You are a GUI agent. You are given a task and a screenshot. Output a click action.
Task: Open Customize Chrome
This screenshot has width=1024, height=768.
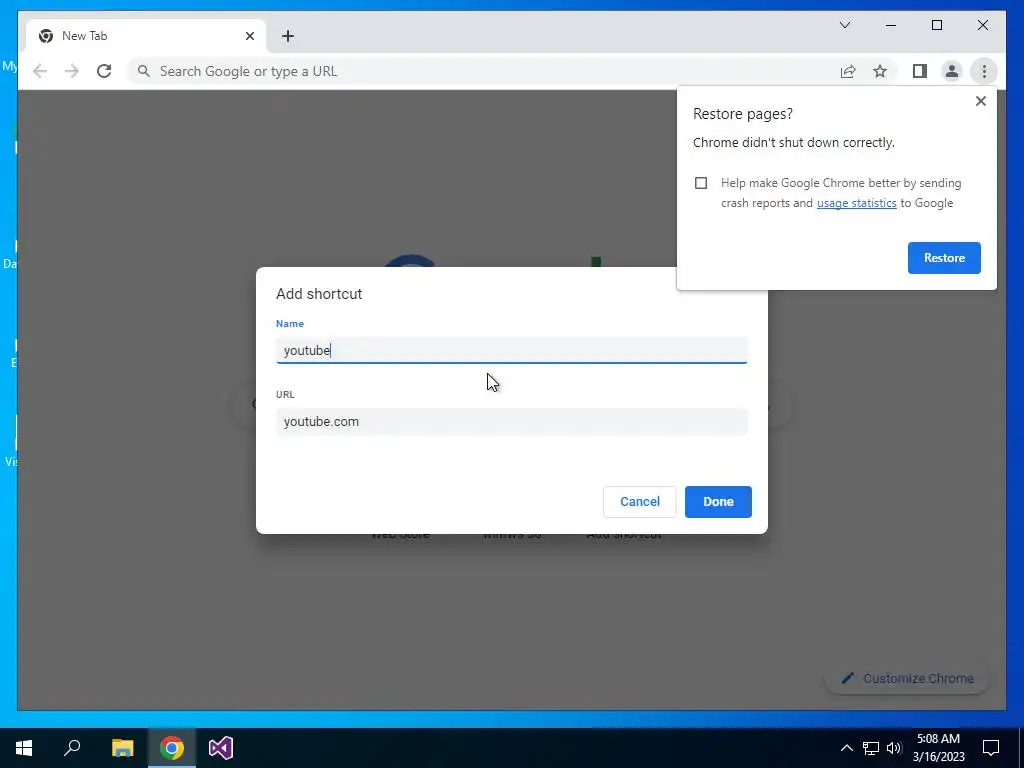(x=906, y=679)
